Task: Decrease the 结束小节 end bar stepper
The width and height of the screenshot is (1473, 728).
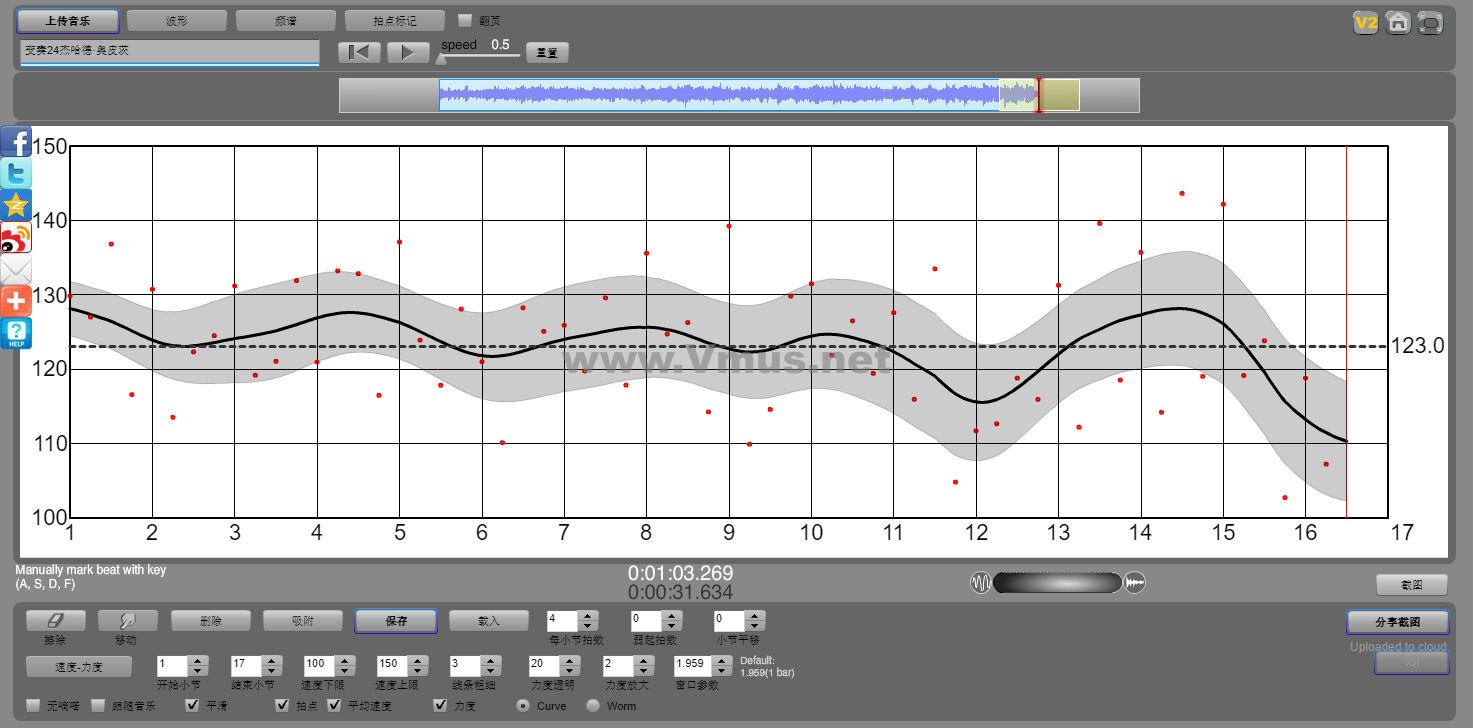Action: 270,671
